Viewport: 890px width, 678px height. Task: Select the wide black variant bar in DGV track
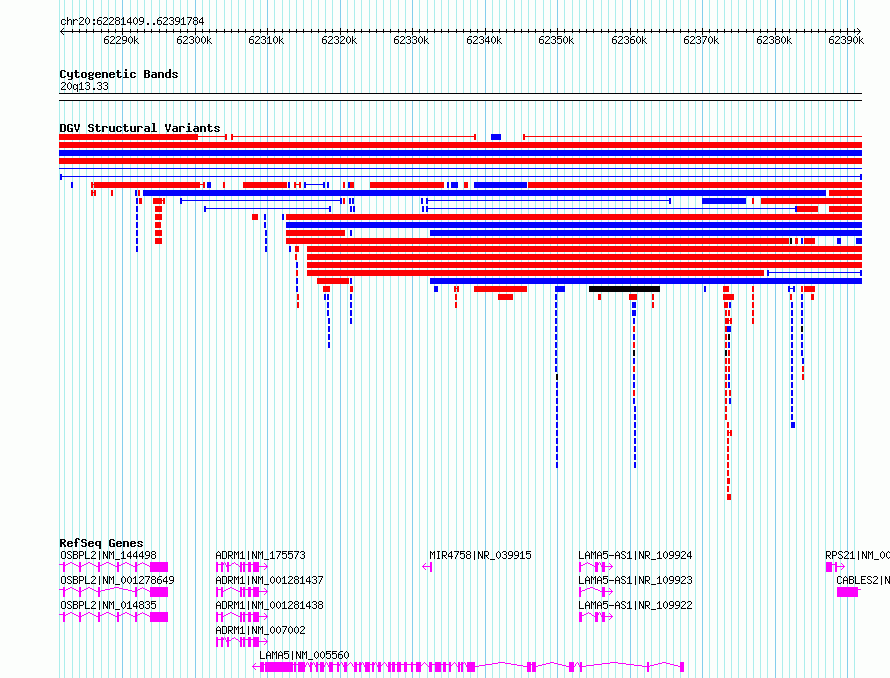624,289
